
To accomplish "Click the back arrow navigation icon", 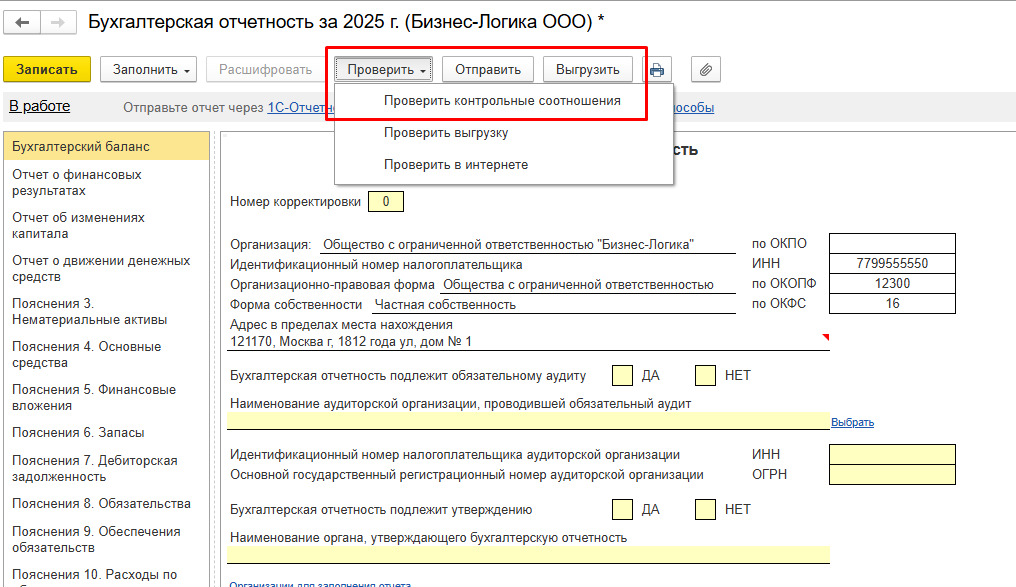I will click(x=22, y=23).
